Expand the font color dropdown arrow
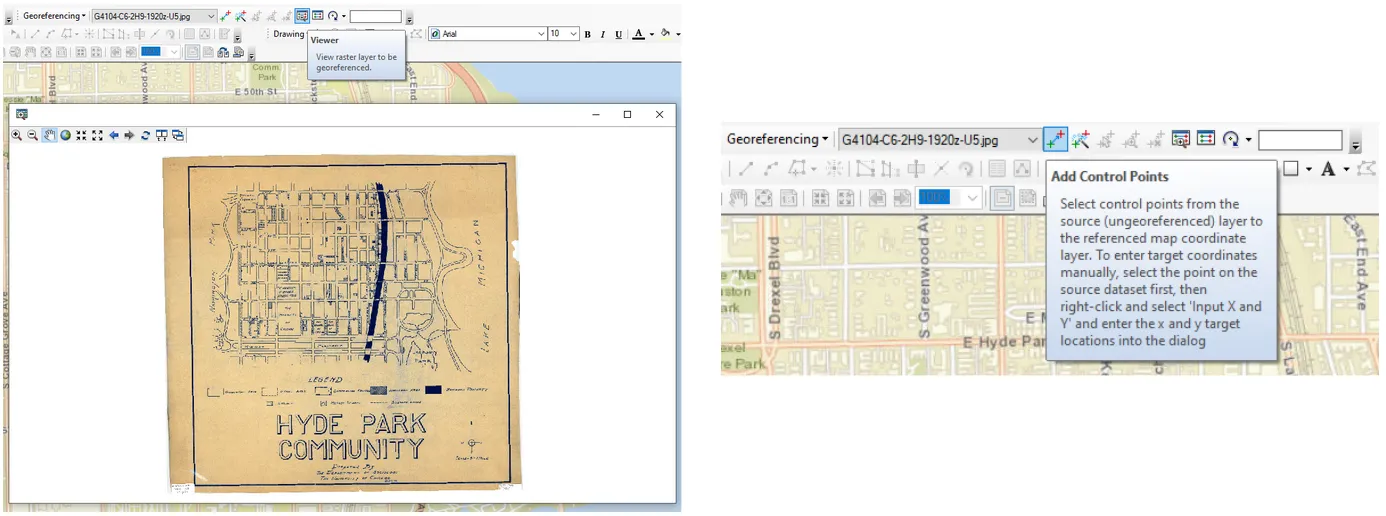Image resolution: width=1386 pixels, height=516 pixels. pos(652,34)
